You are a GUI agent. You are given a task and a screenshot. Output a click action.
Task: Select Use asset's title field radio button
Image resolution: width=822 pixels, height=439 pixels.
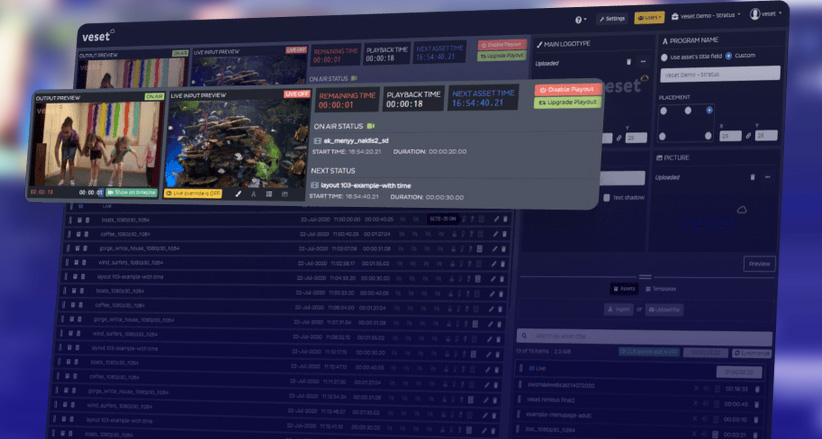[664, 57]
